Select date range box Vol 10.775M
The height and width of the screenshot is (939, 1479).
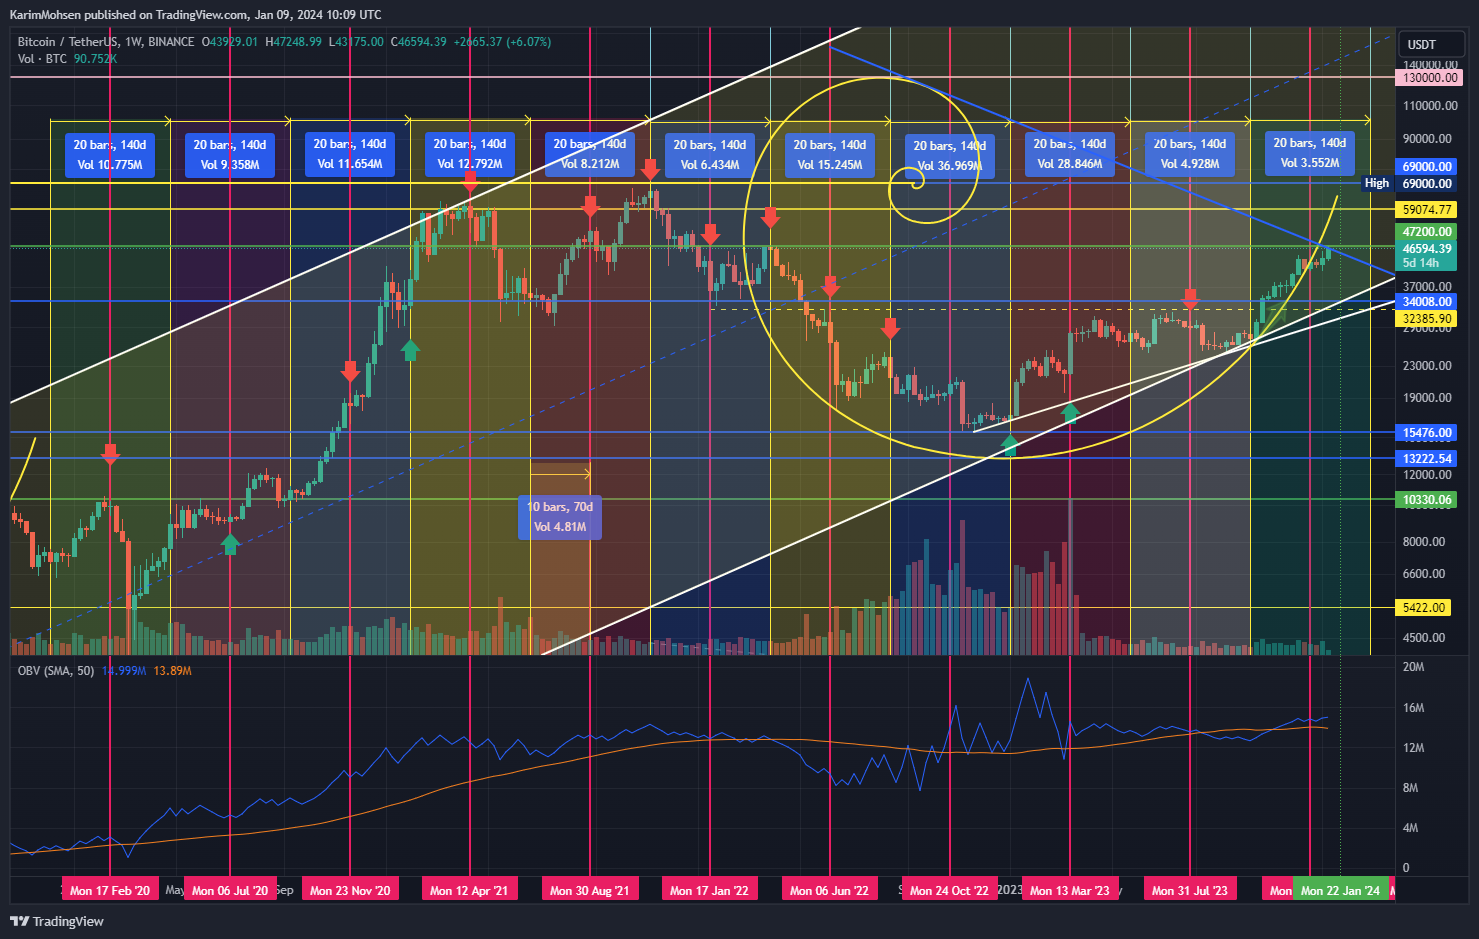pos(110,155)
